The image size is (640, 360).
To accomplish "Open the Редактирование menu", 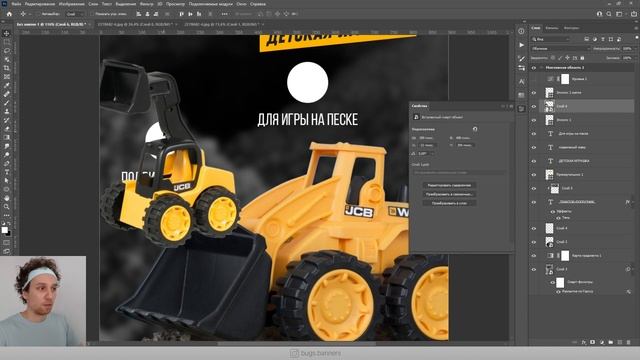I will tap(40, 4).
